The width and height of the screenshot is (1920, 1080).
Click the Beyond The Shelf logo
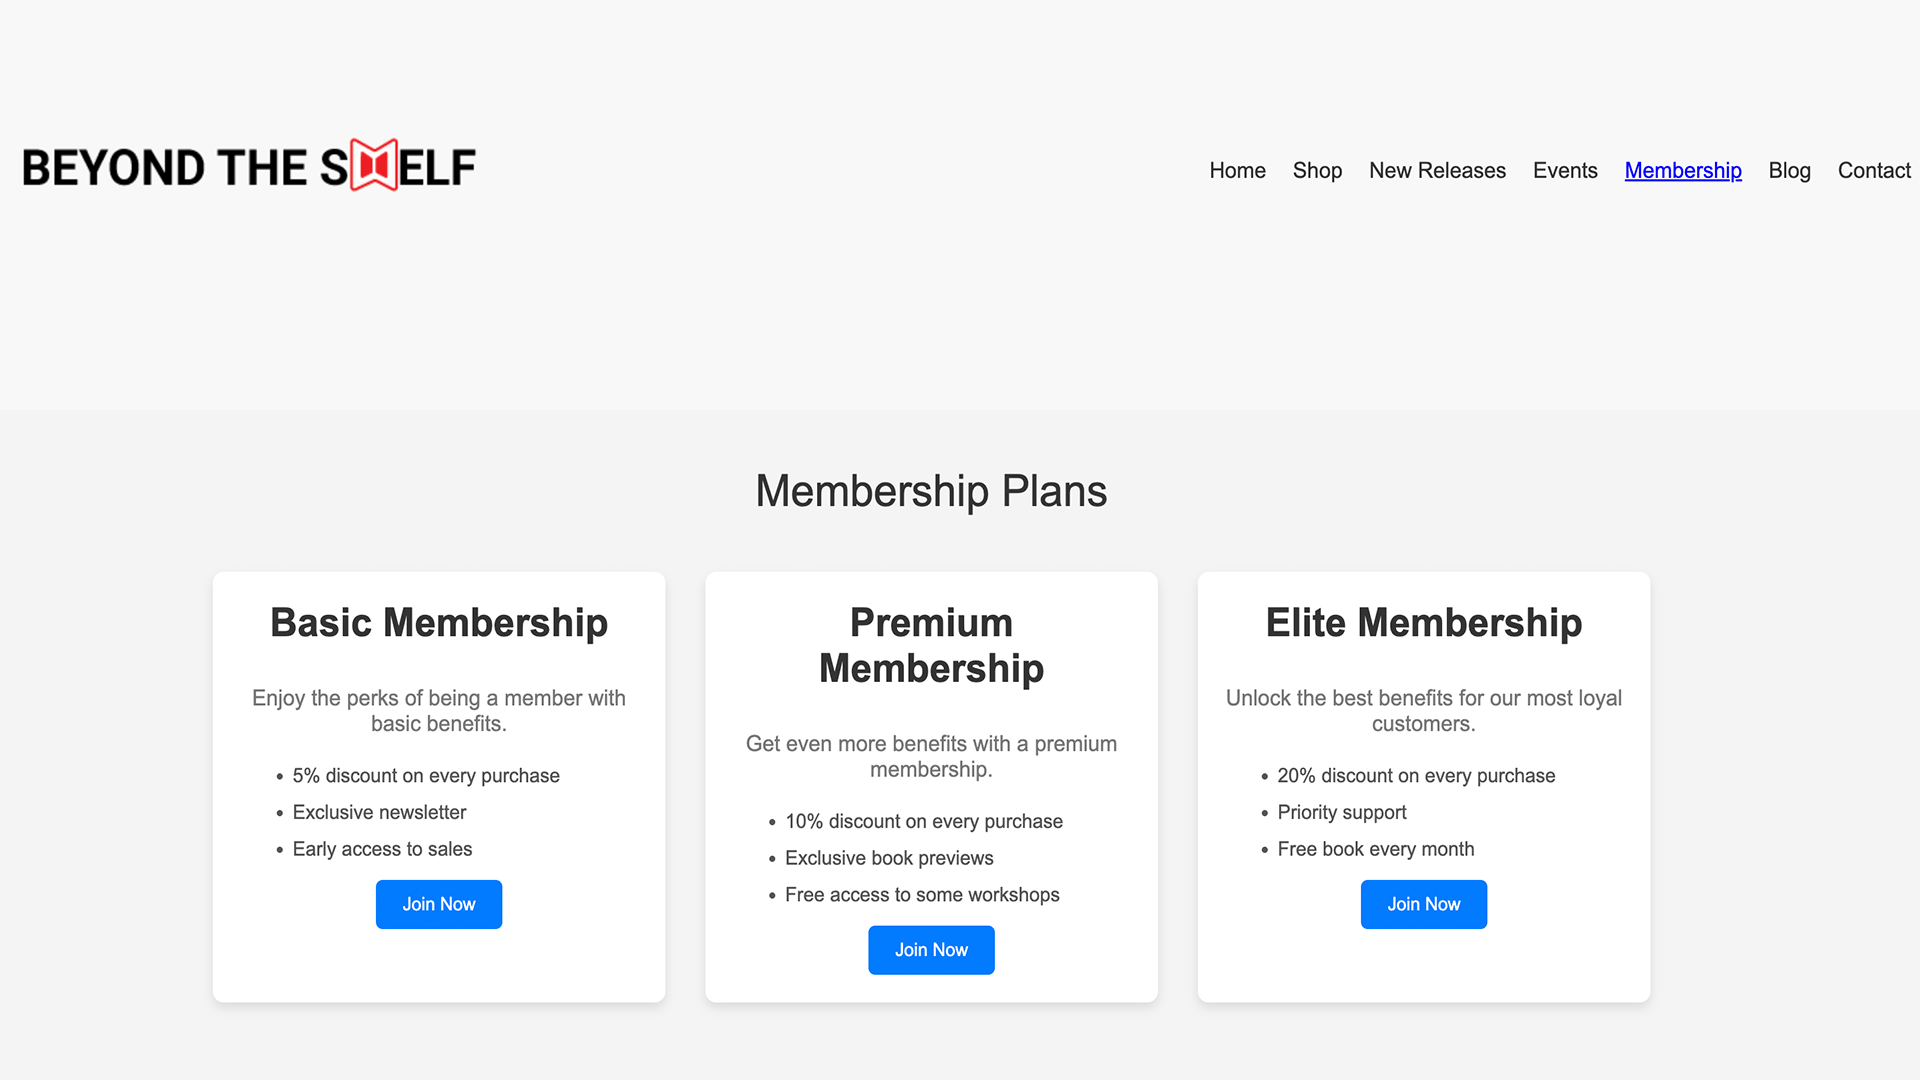[248, 167]
